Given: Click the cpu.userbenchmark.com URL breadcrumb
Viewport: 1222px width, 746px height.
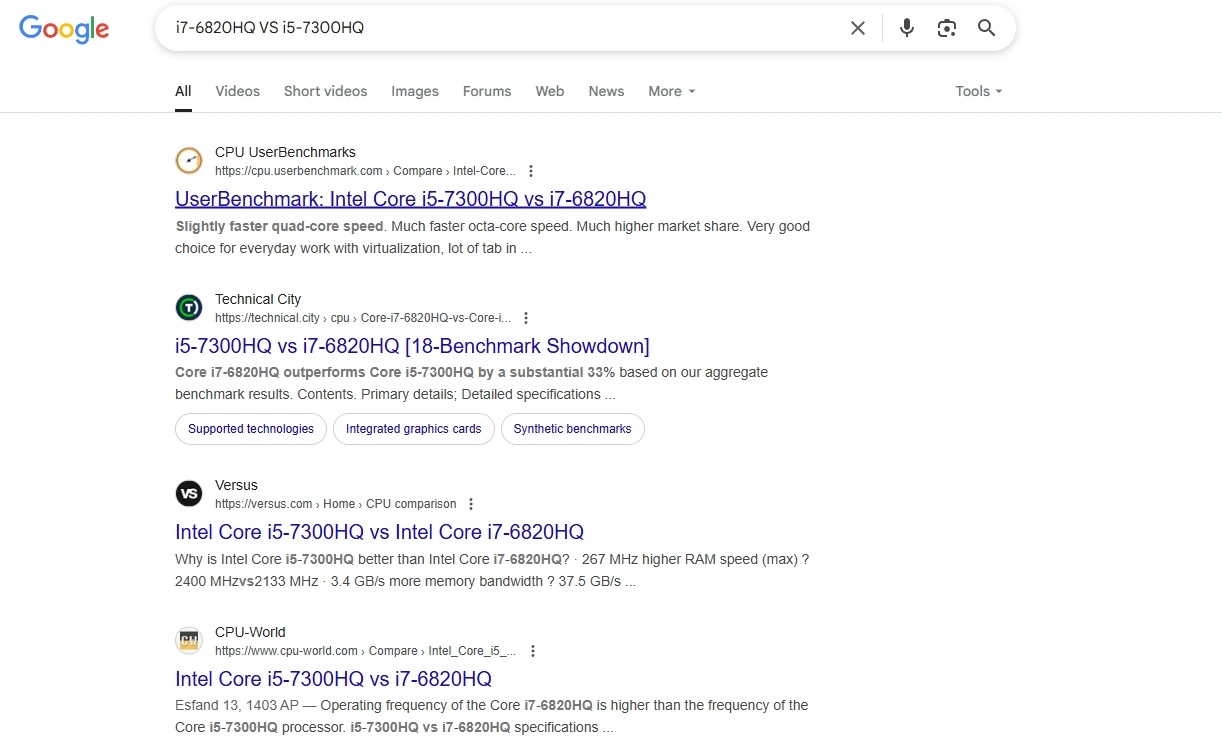Looking at the screenshot, I should pyautogui.click(x=366, y=171).
